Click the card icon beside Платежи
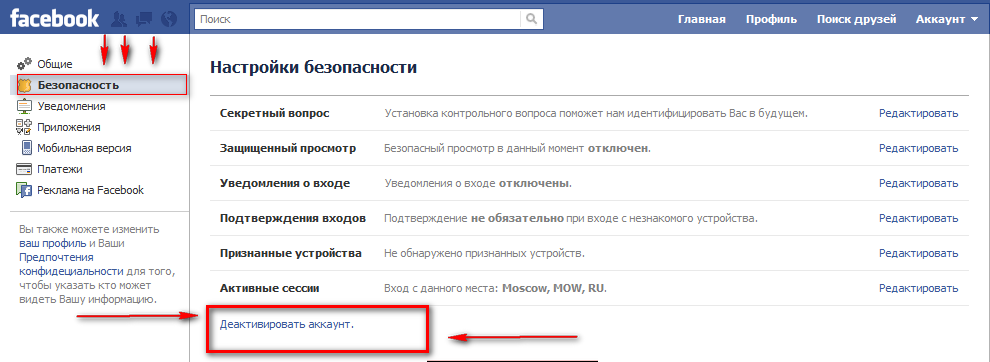Image resolution: width=990 pixels, height=362 pixels. tap(25, 169)
